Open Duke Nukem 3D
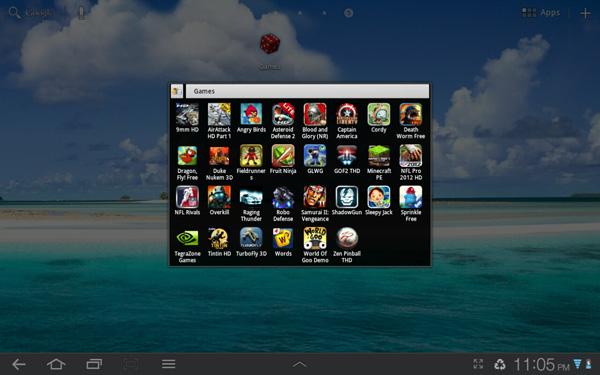This screenshot has width=600, height=375. tap(219, 162)
